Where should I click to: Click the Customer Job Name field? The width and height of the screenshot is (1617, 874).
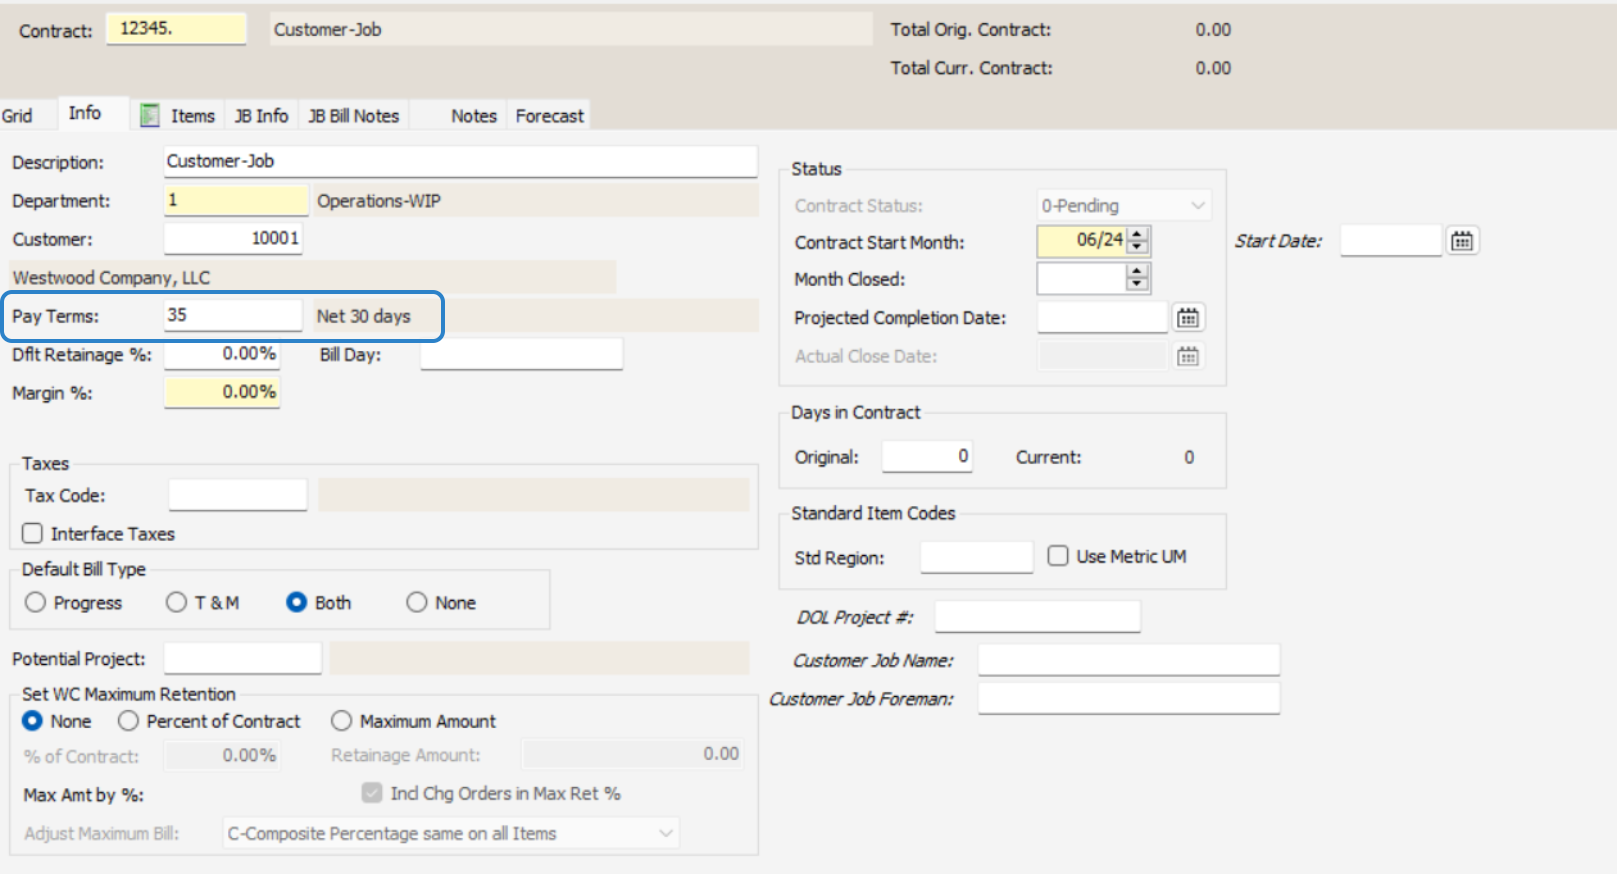coord(1129,660)
